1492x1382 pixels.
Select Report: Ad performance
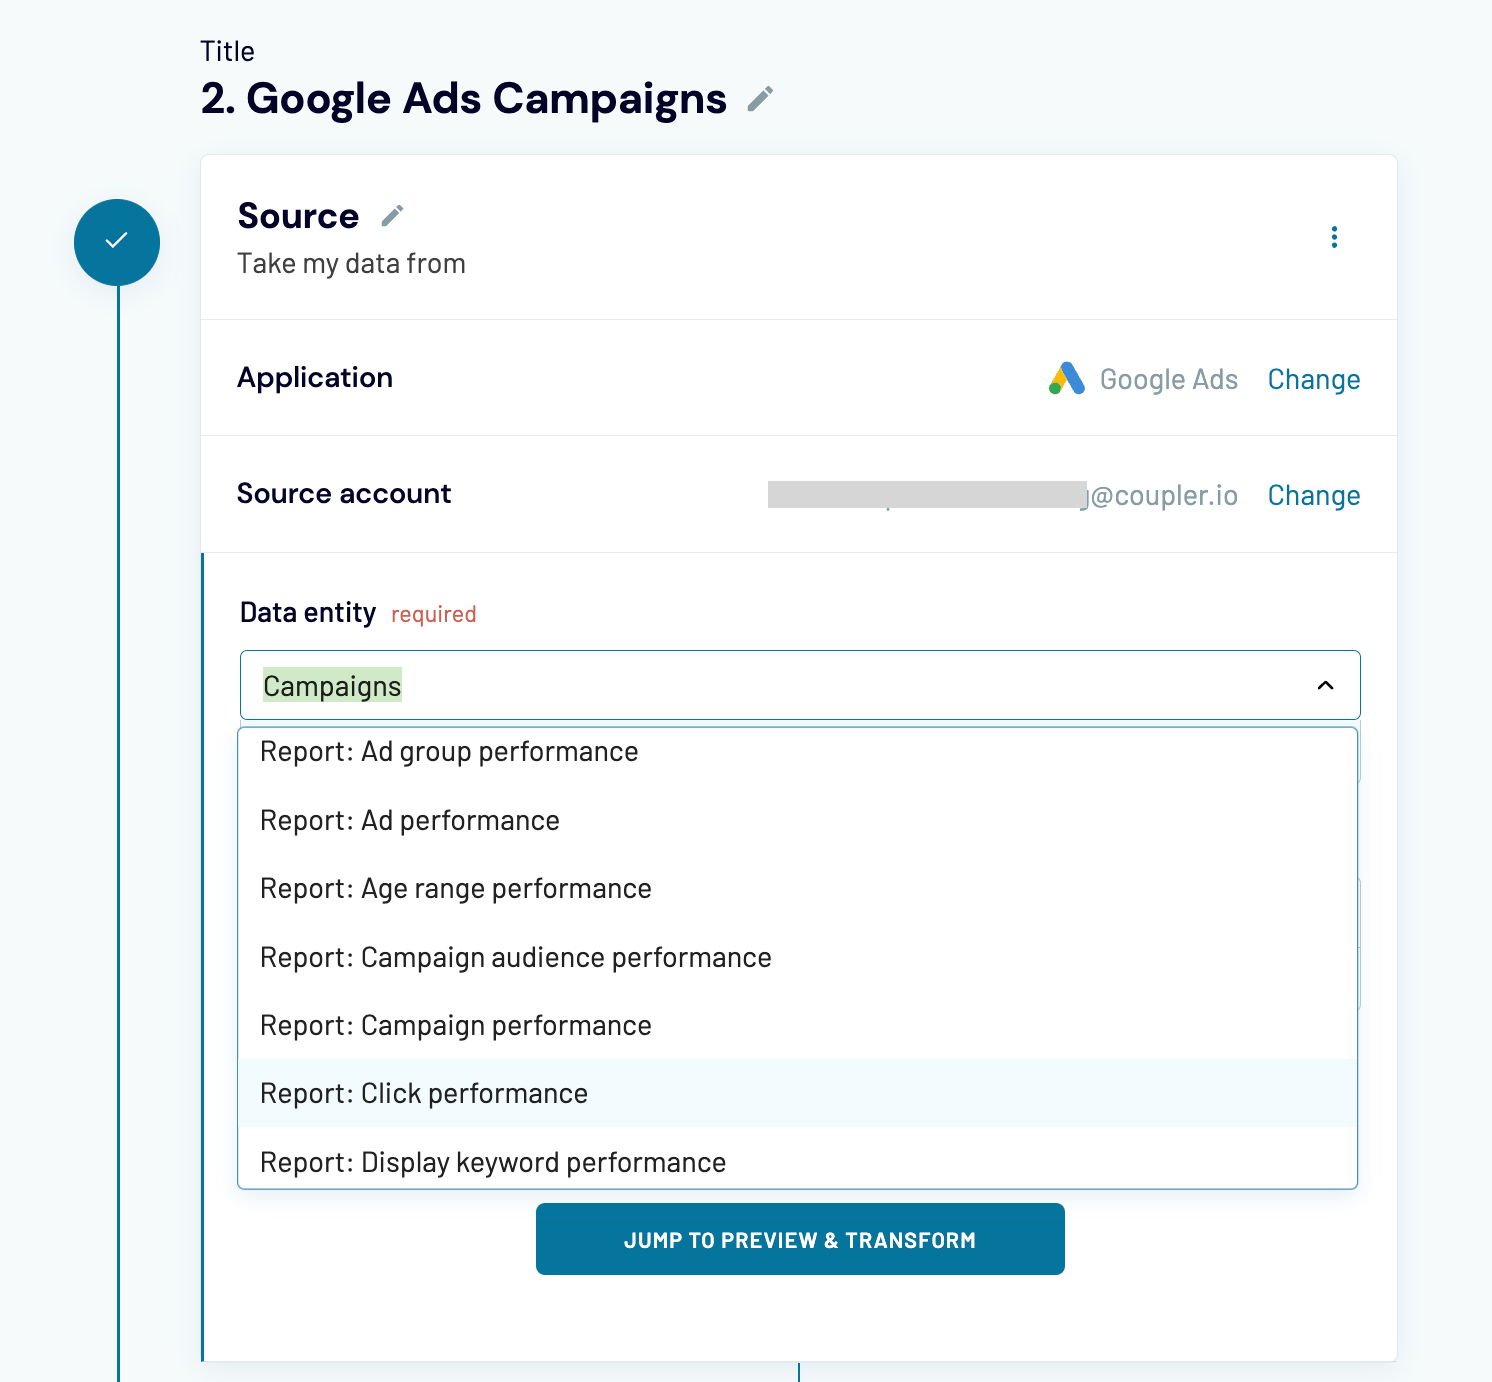410,820
